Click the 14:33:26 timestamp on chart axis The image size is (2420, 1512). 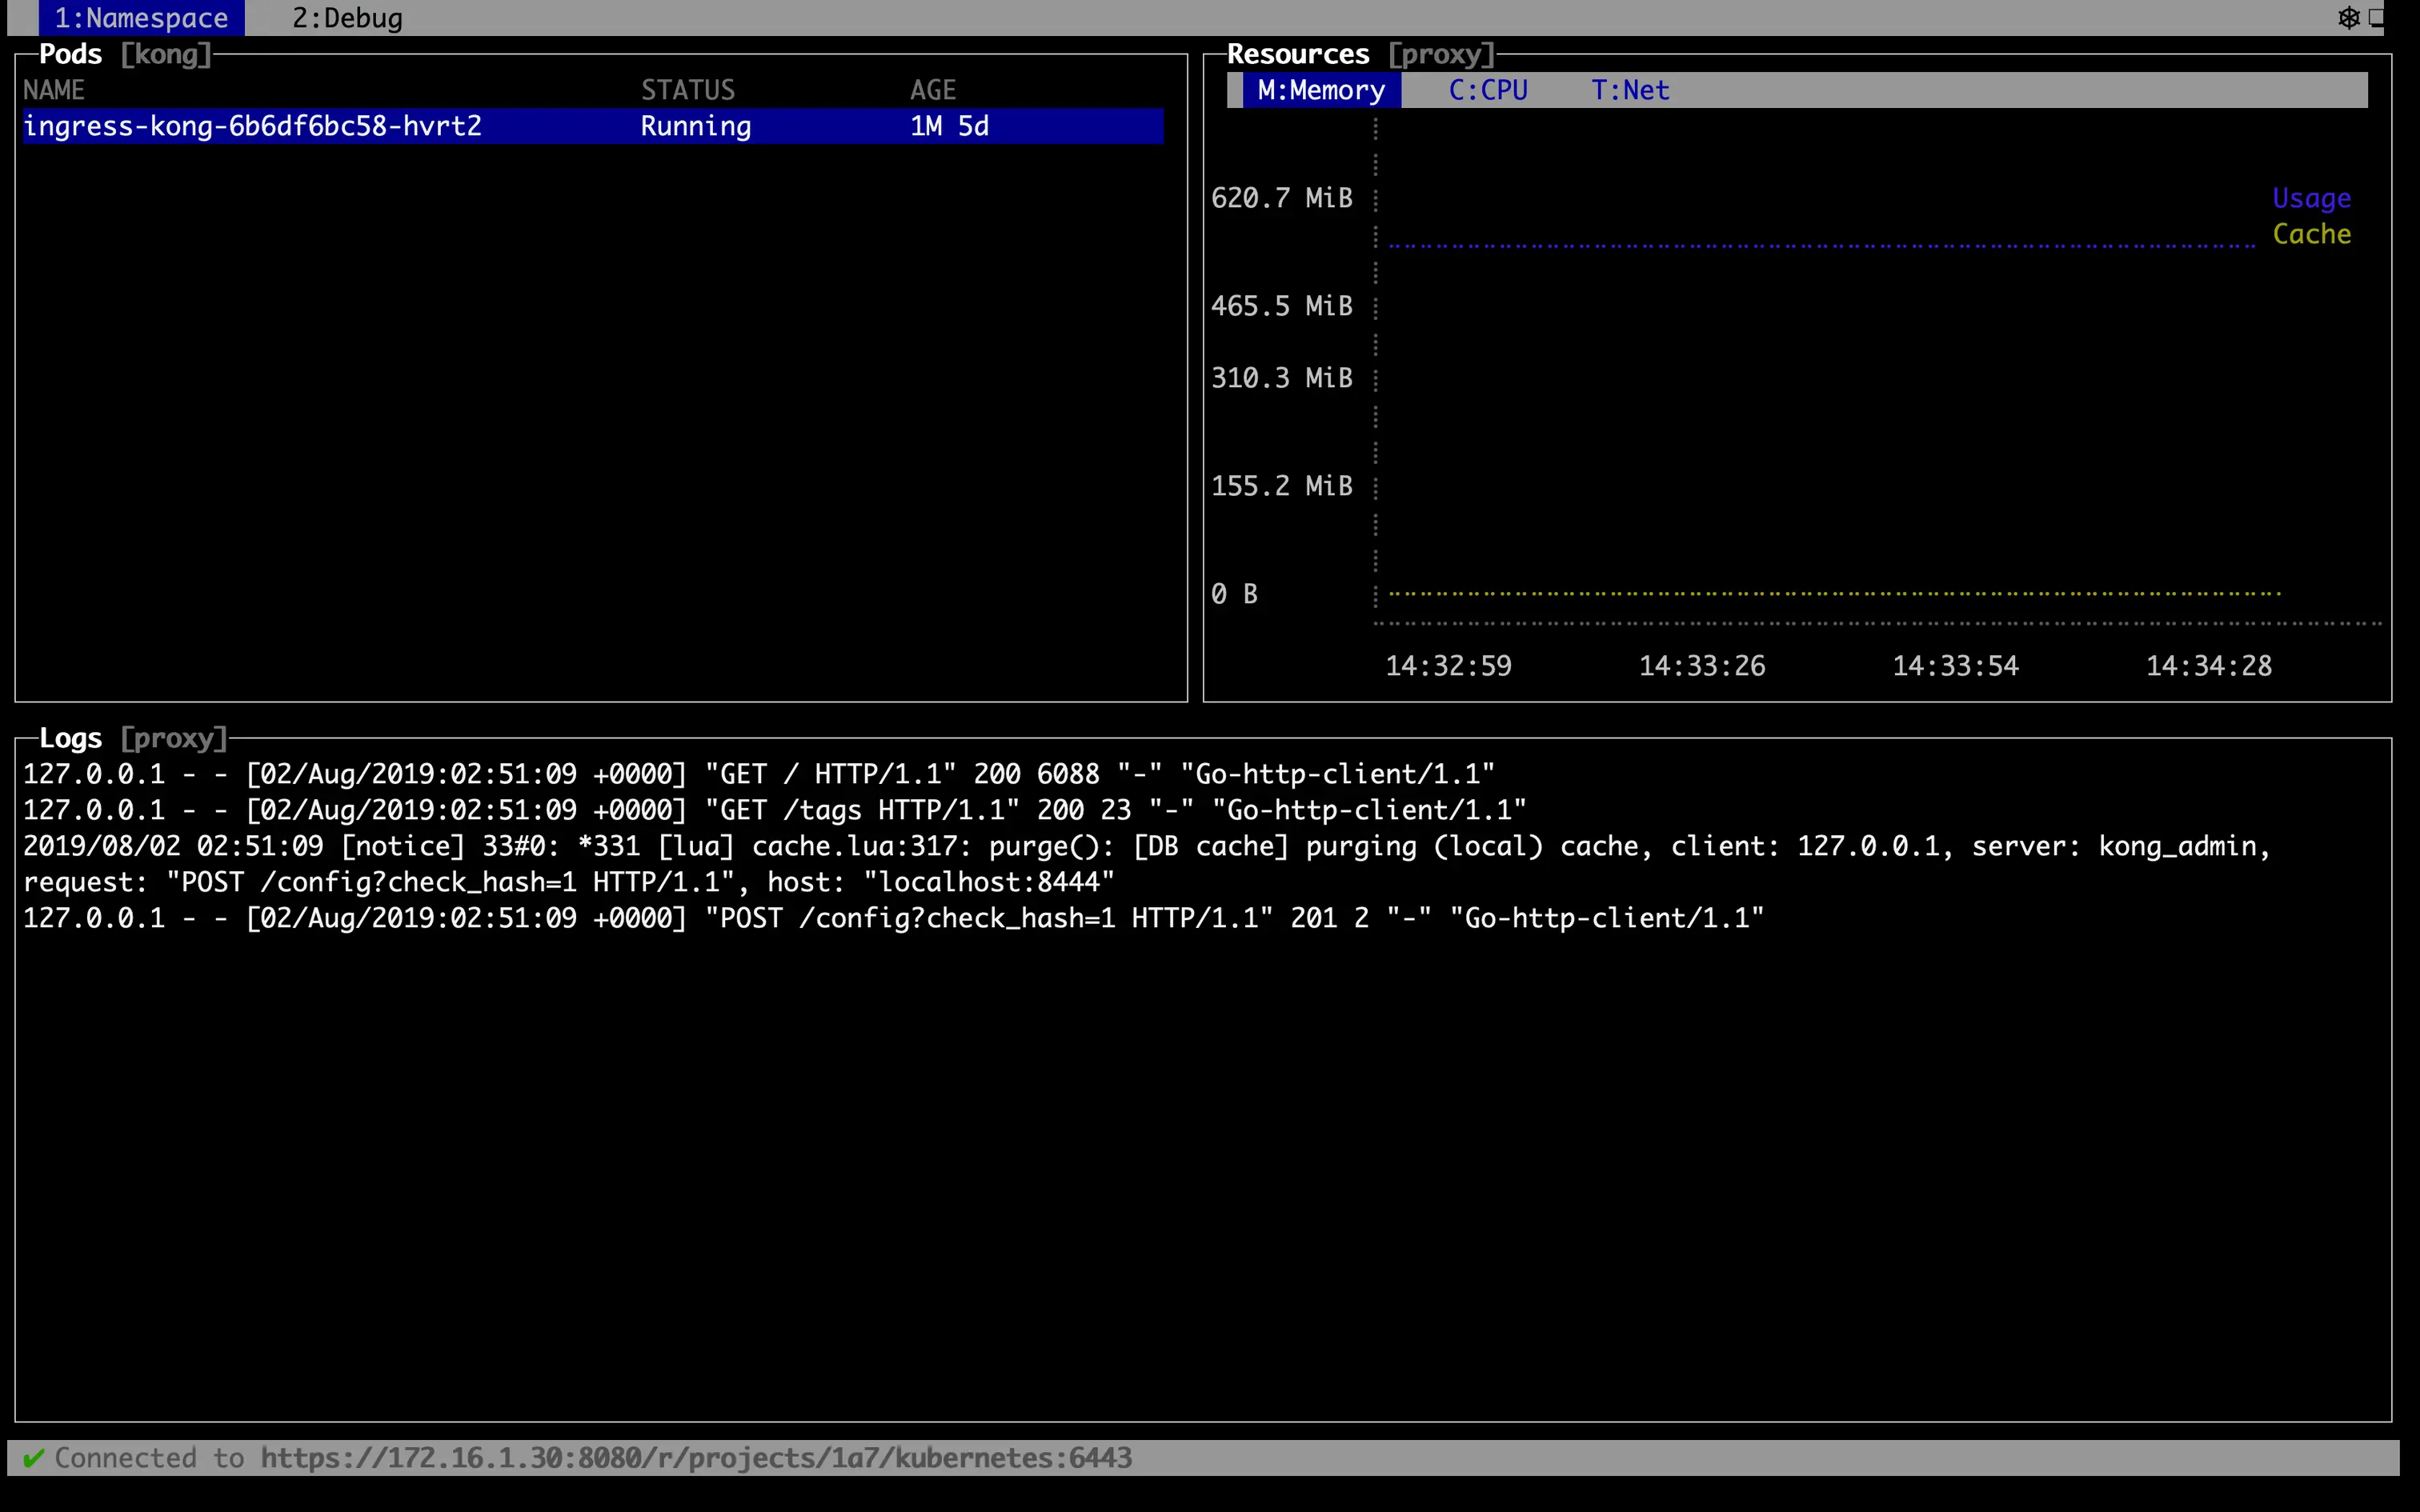coord(1701,666)
